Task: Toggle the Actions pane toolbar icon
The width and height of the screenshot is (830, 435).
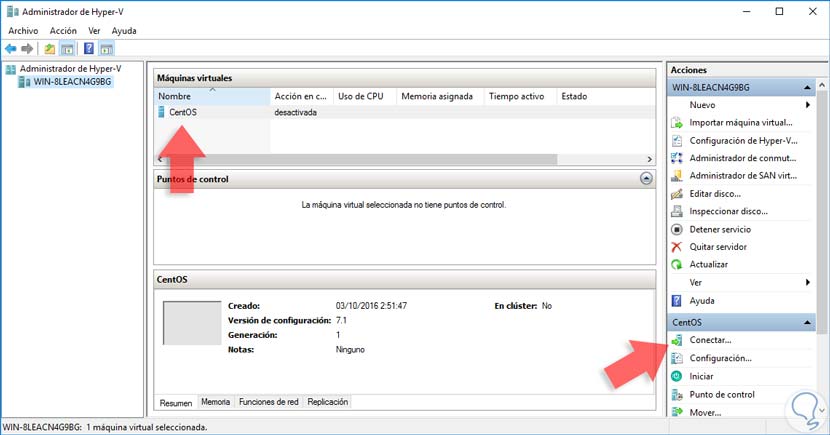Action: [x=106, y=49]
